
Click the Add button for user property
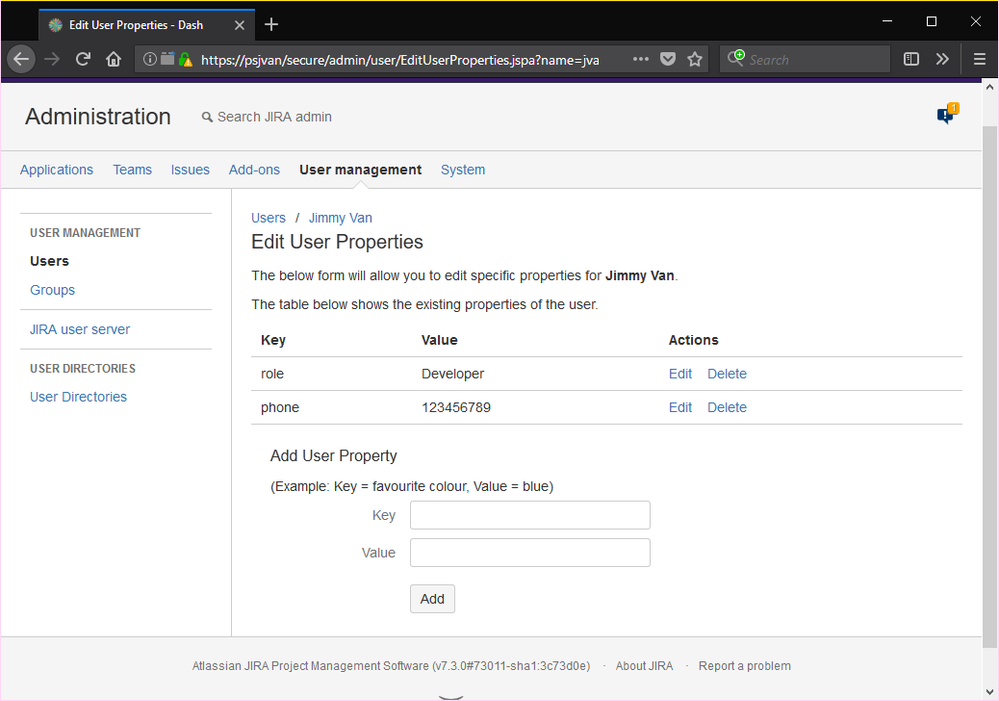(x=432, y=599)
